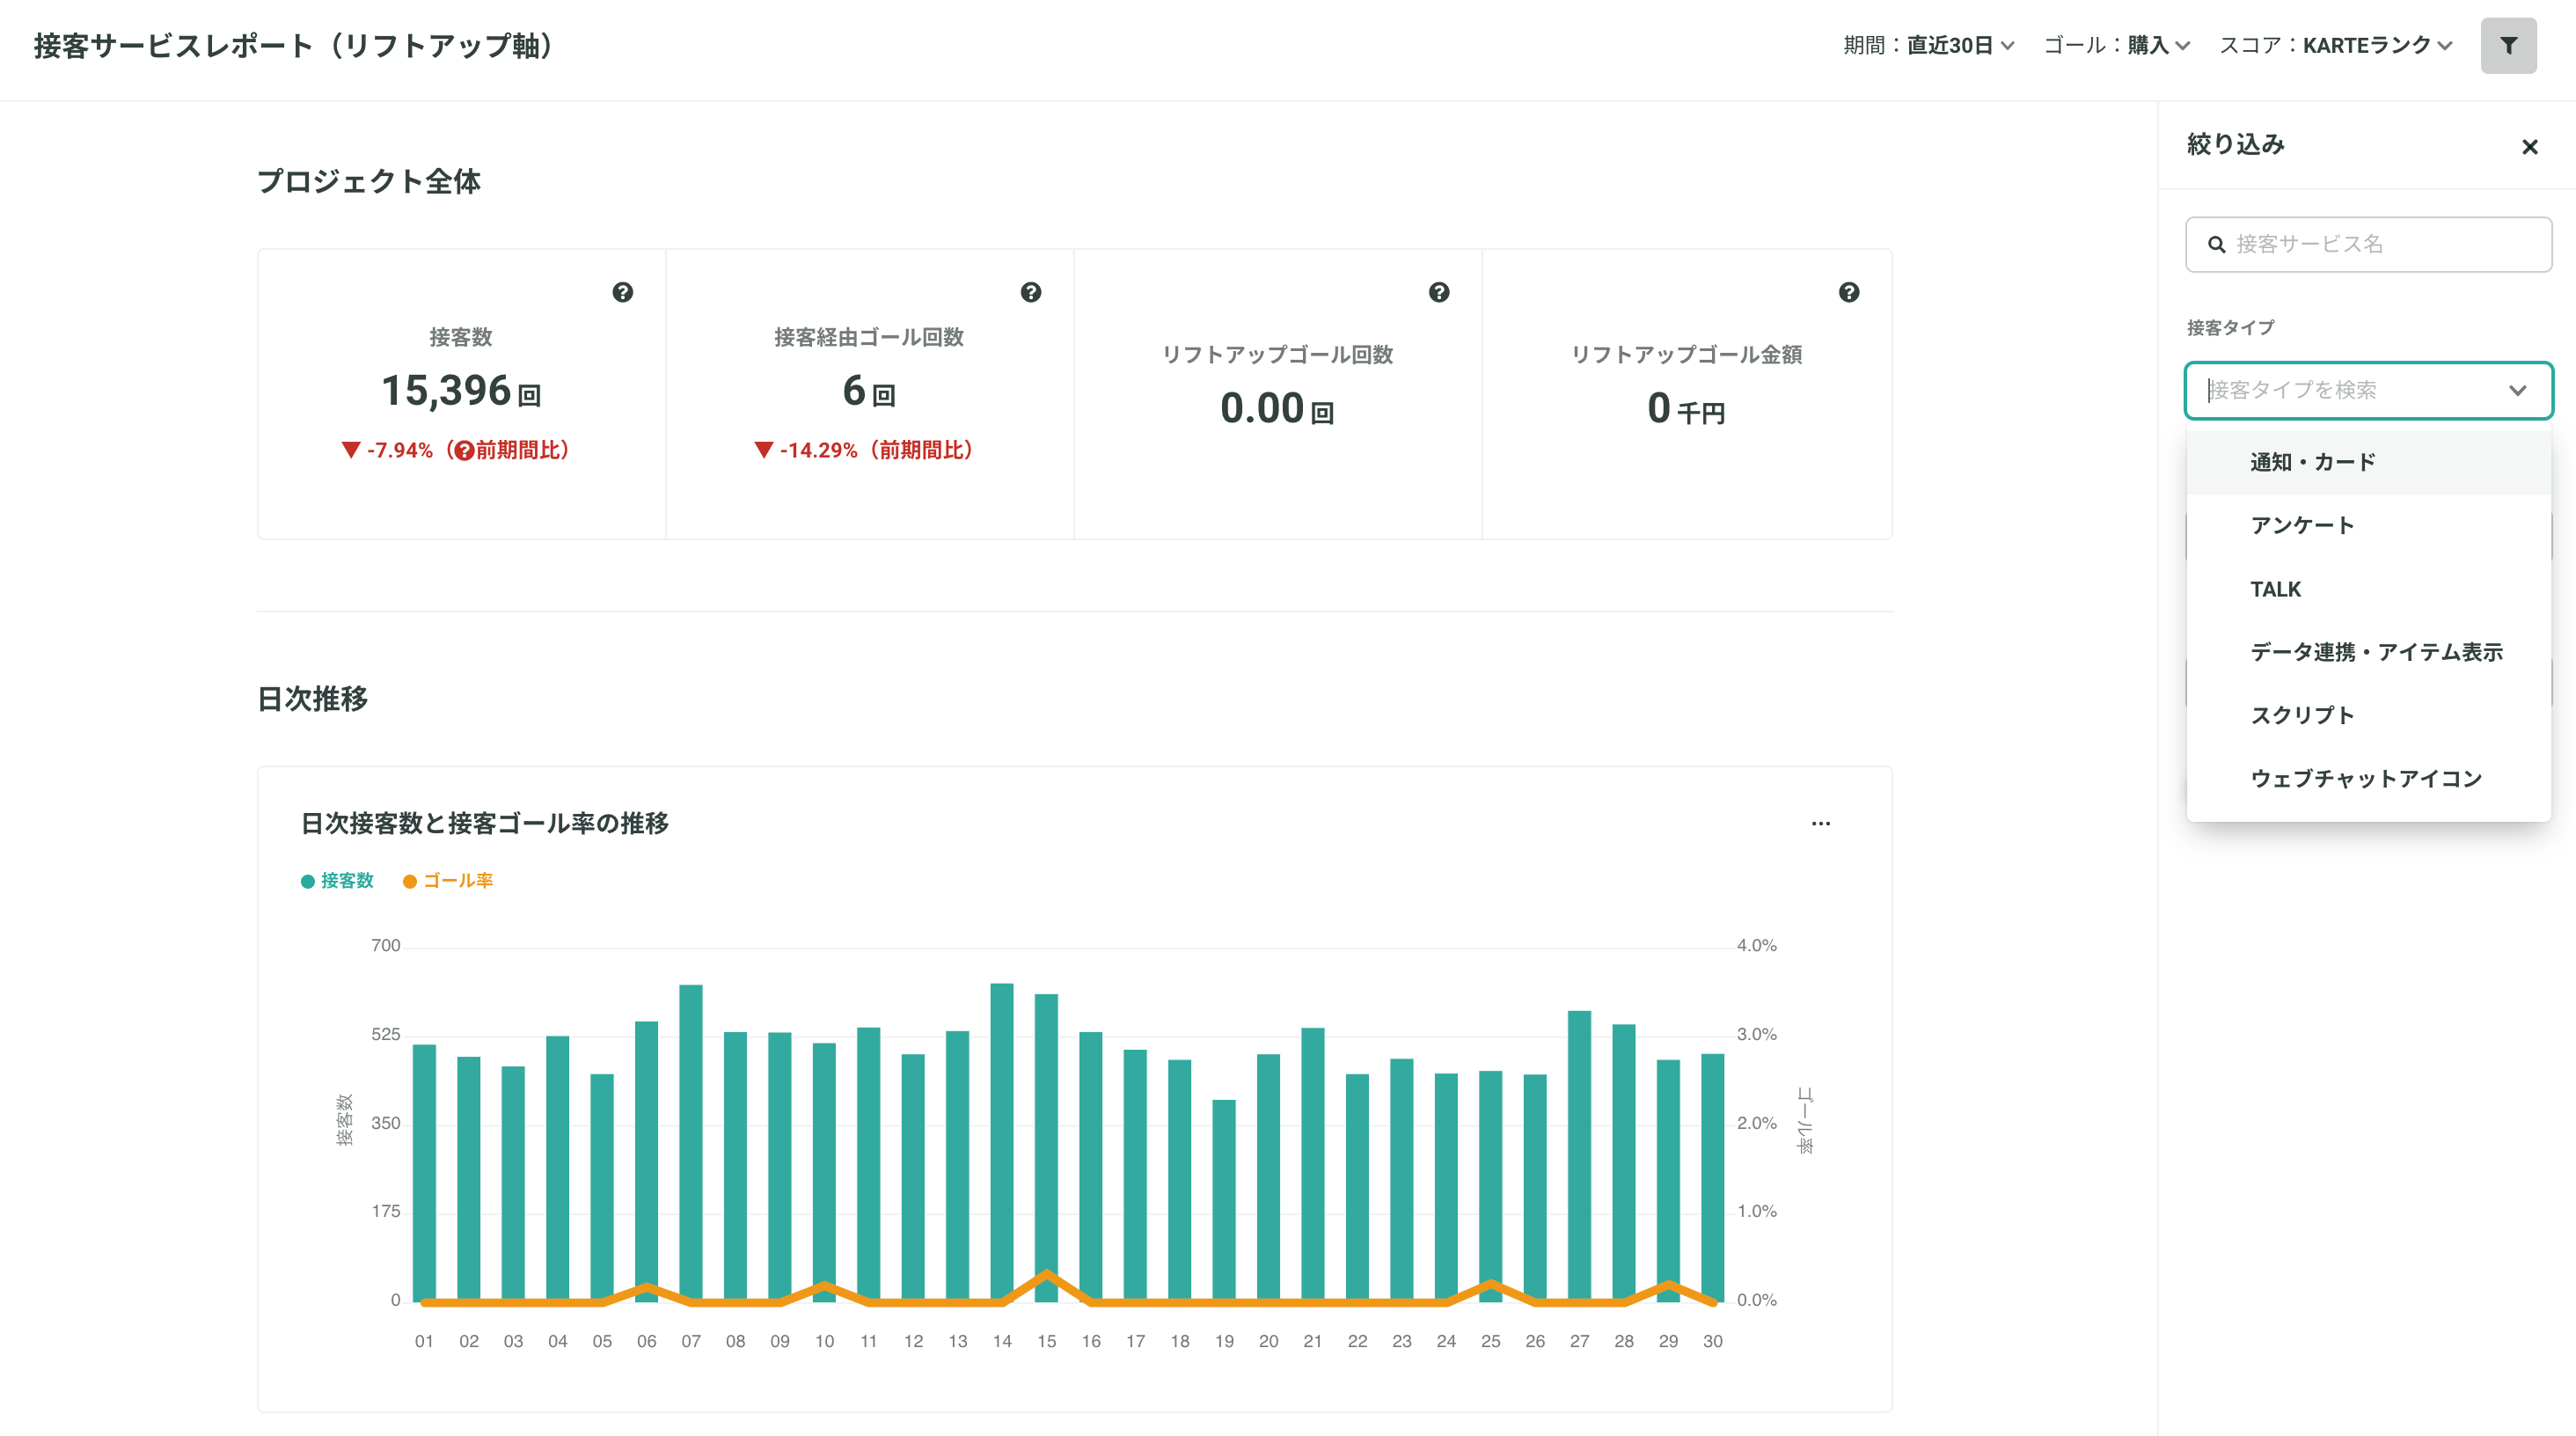Click the goal-rate peak at day 15
Screen dimensions: 2576x1436
pyautogui.click(x=1046, y=1274)
